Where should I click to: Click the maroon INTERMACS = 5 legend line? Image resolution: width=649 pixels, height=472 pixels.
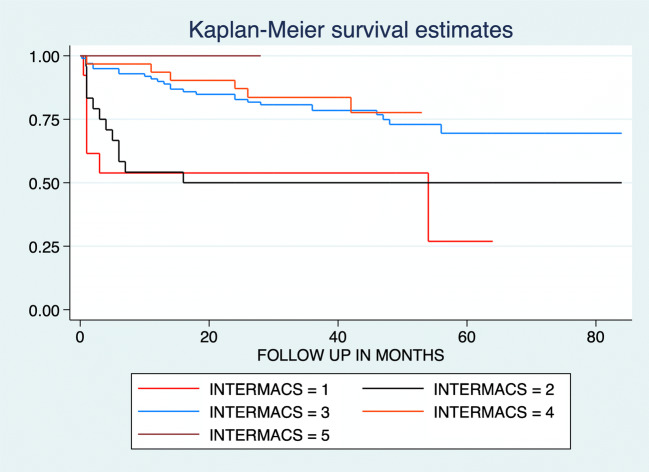(179, 436)
